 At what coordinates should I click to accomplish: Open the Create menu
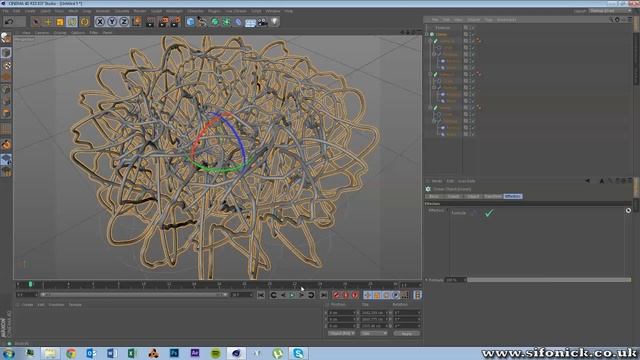point(30,11)
